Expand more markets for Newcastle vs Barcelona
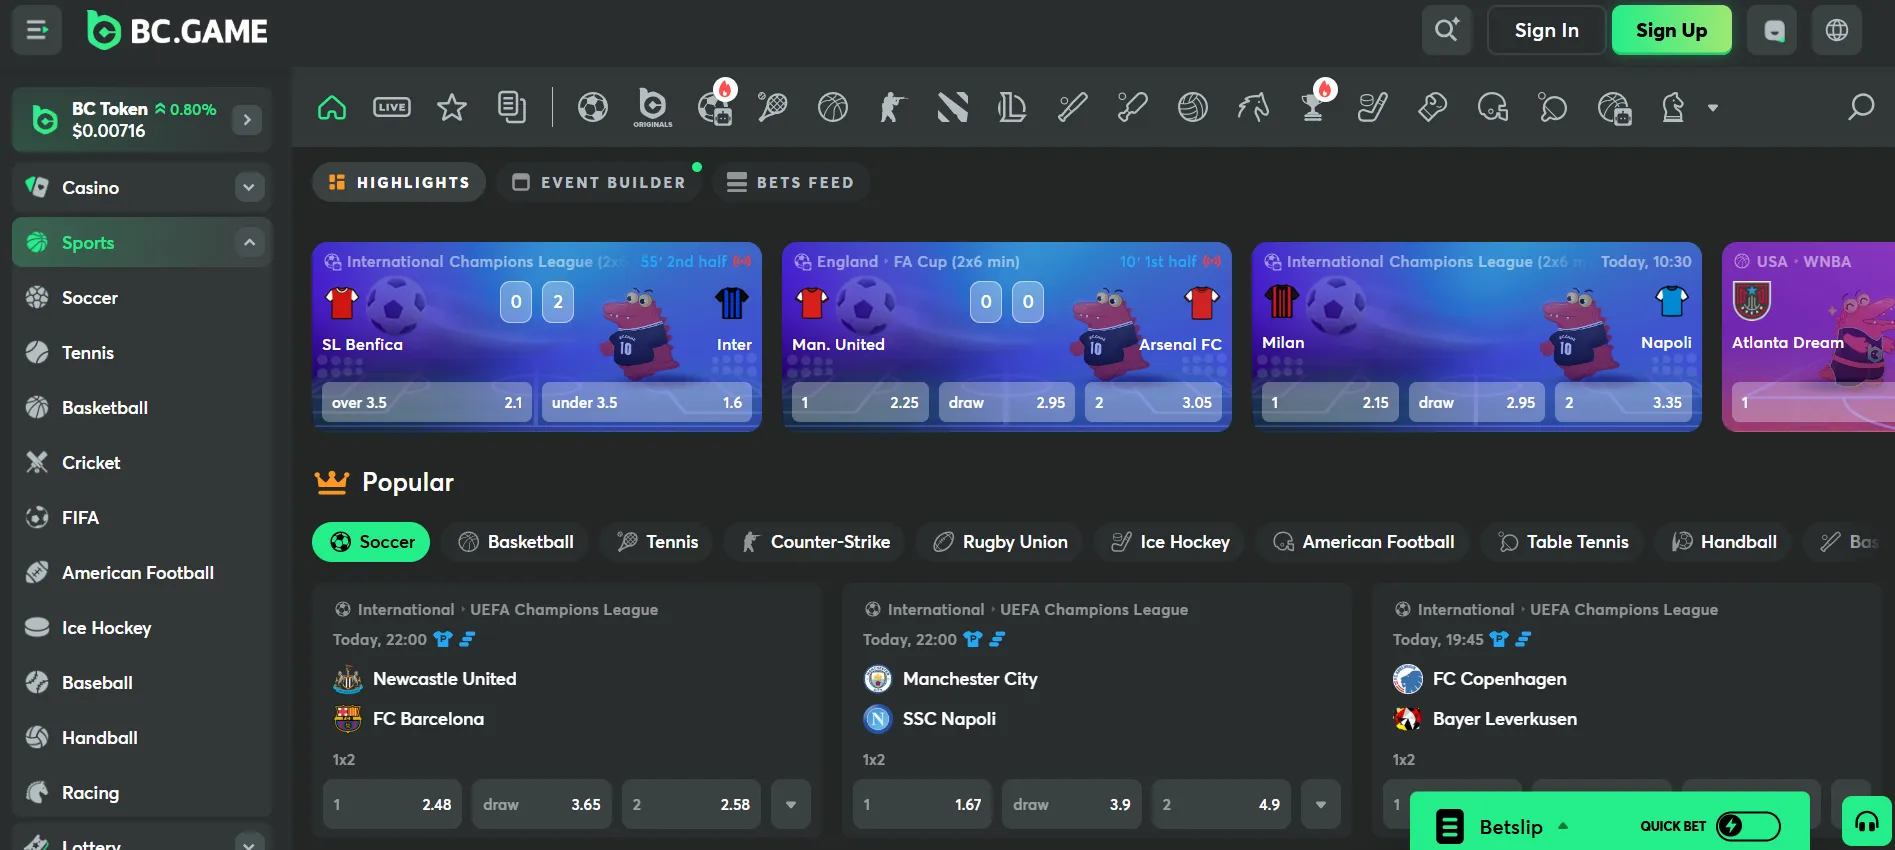Image resolution: width=1895 pixels, height=850 pixels. (791, 804)
